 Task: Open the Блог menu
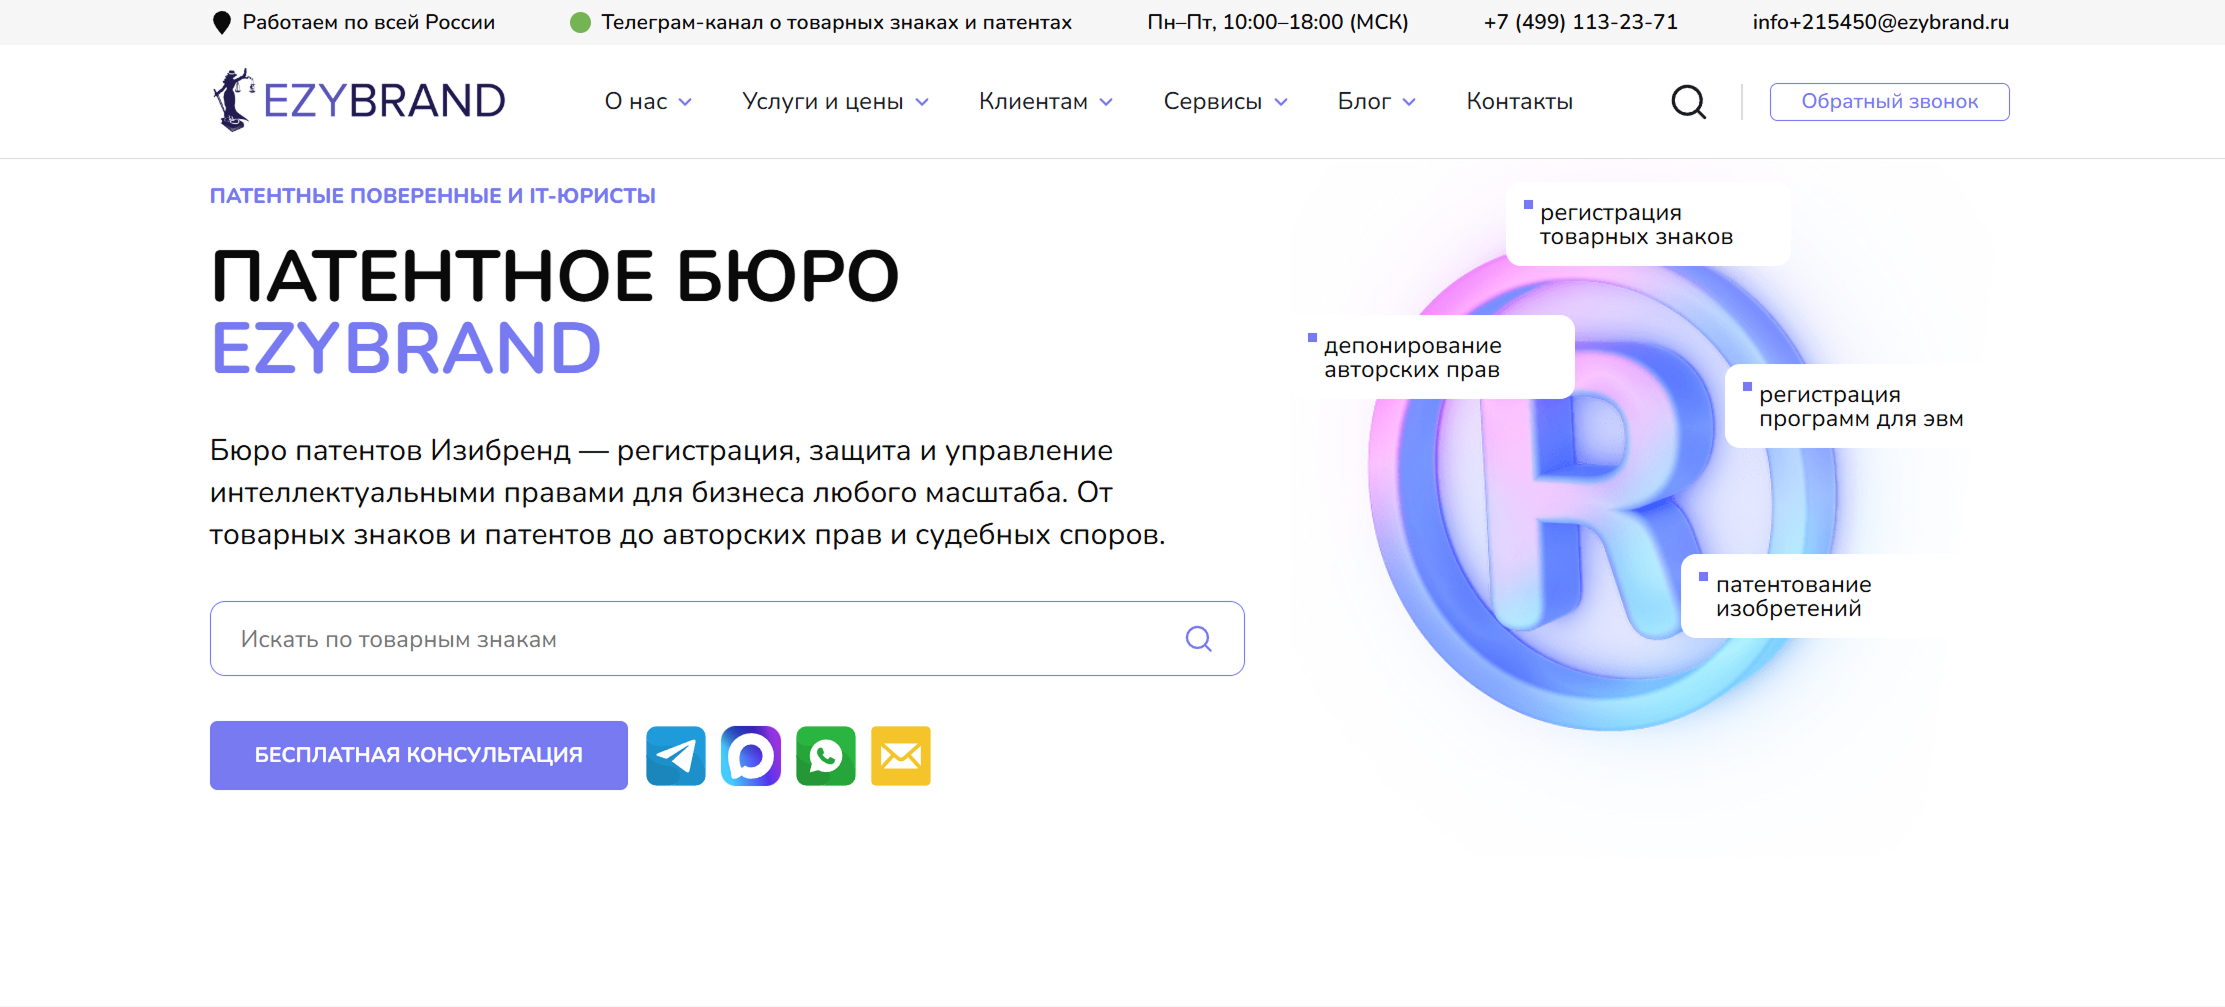point(1364,102)
